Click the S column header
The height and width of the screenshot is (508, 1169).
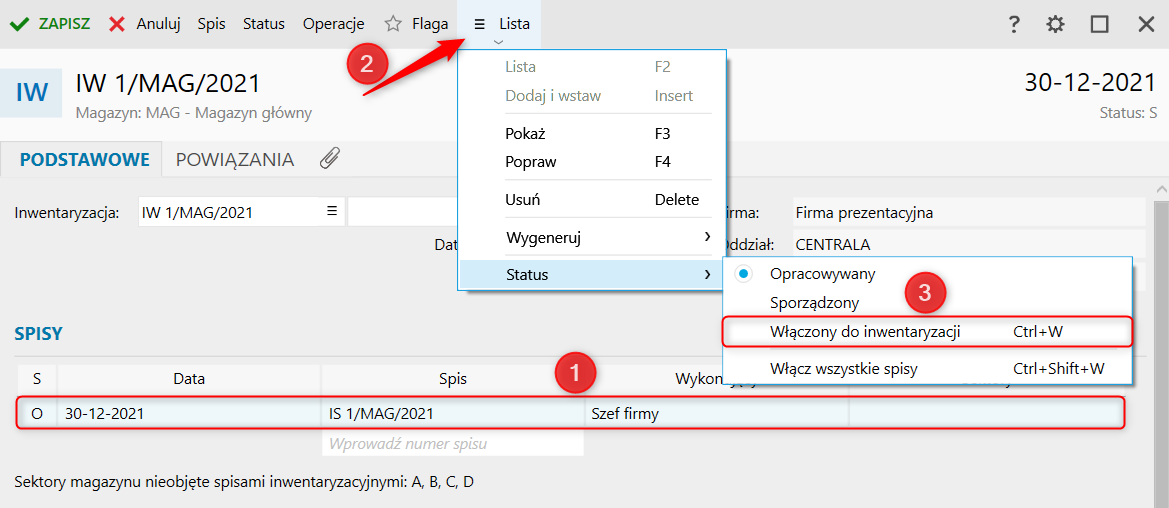(x=37, y=379)
